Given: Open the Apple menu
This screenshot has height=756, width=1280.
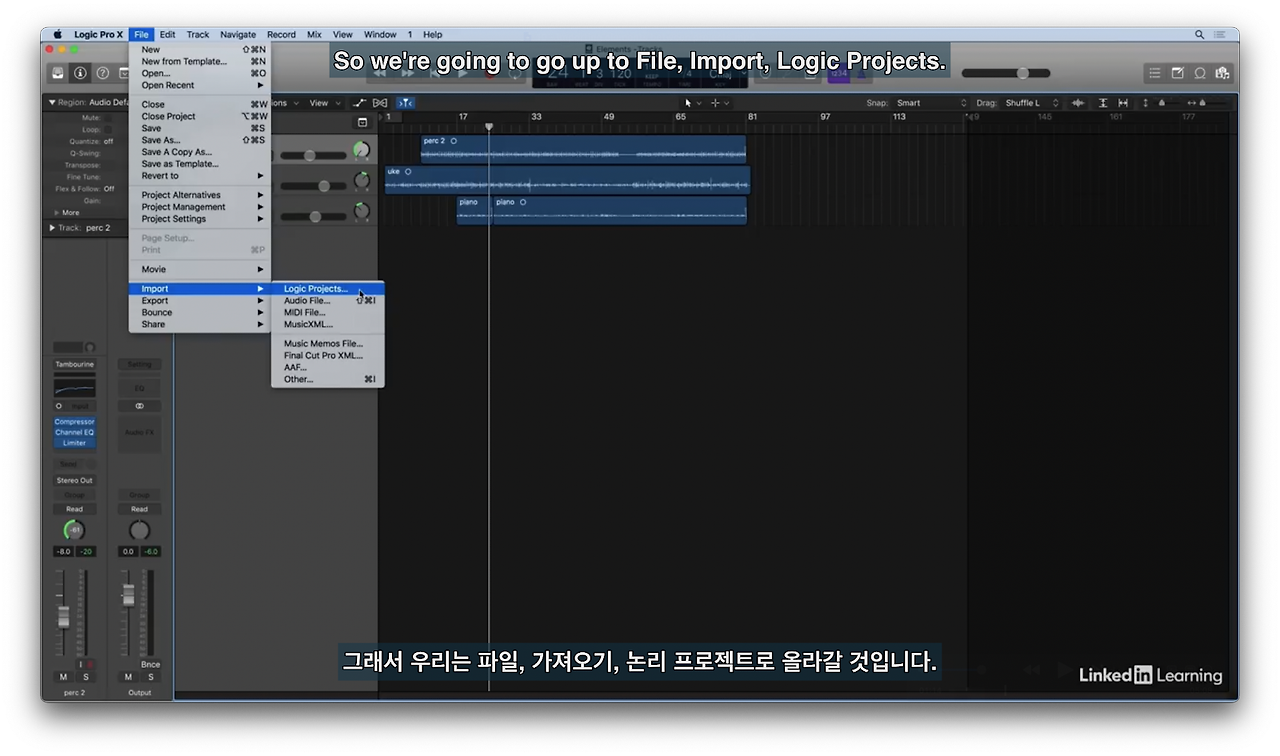Looking at the screenshot, I should coord(57,34).
